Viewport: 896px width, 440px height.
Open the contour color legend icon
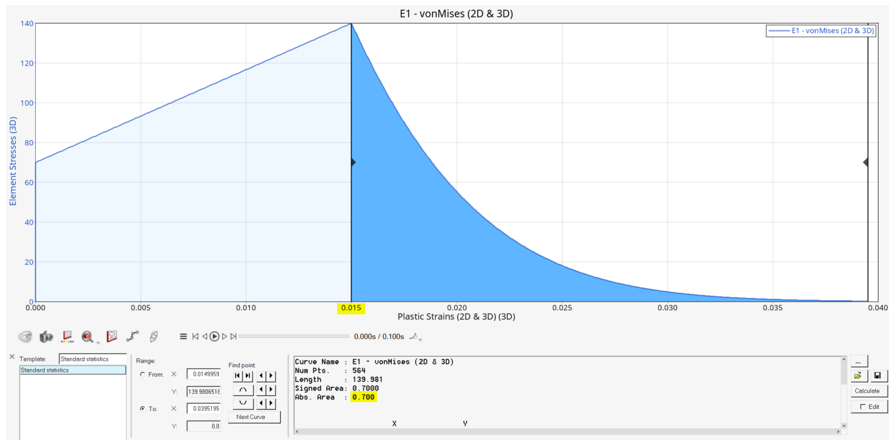click(67, 337)
